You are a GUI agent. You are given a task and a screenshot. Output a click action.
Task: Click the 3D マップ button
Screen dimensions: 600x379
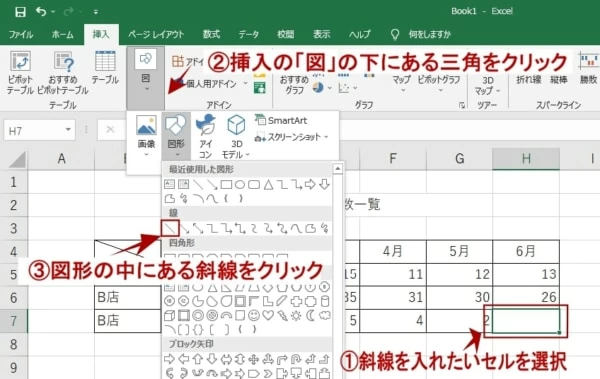488,85
